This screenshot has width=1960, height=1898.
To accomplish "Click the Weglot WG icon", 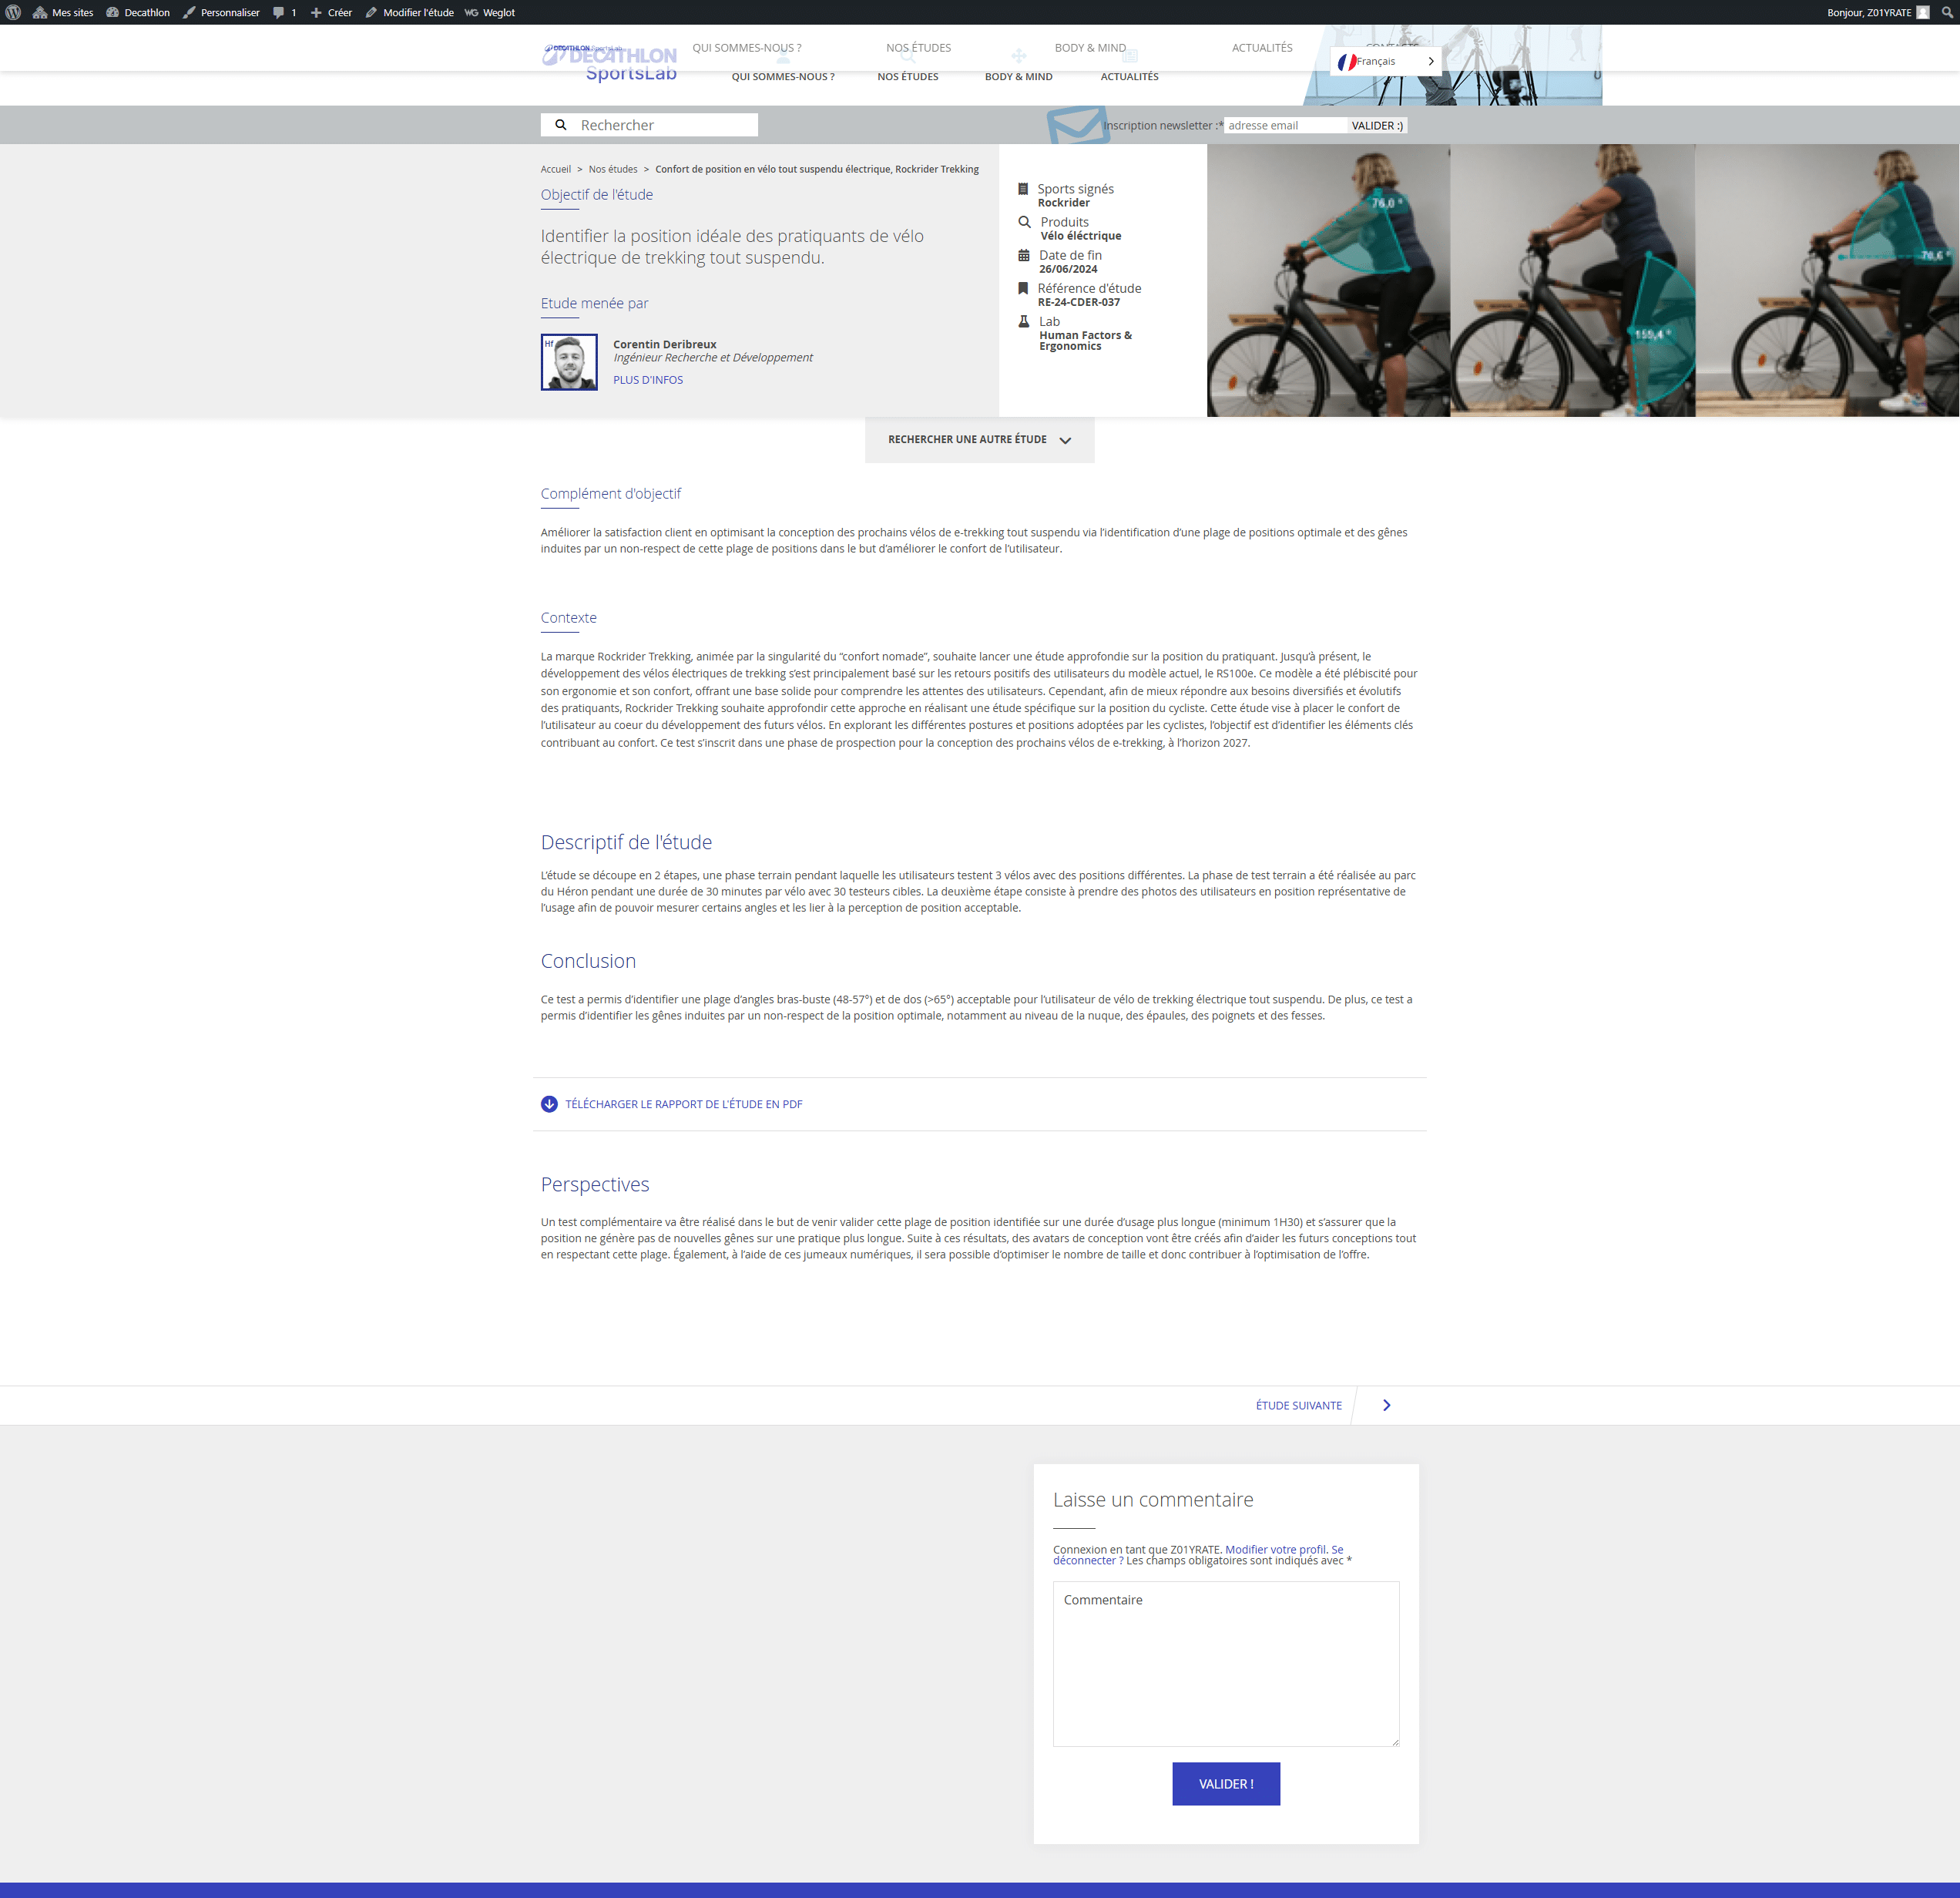I will click(471, 12).
